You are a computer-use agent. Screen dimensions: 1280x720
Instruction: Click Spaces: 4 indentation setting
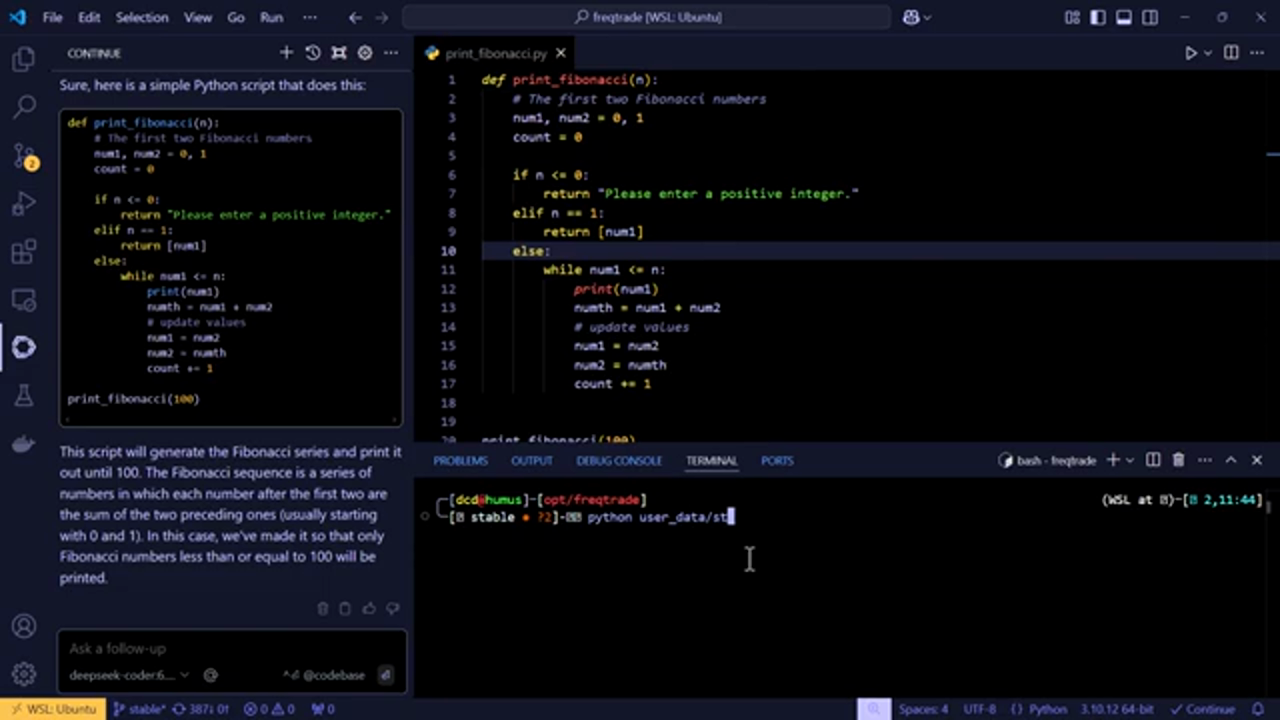point(923,709)
